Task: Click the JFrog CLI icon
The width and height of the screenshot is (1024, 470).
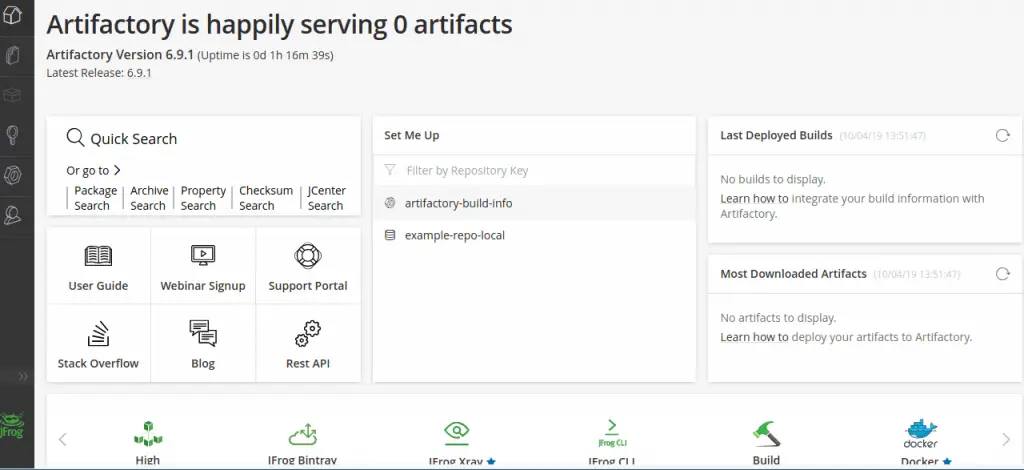Action: pyautogui.click(x=612, y=433)
